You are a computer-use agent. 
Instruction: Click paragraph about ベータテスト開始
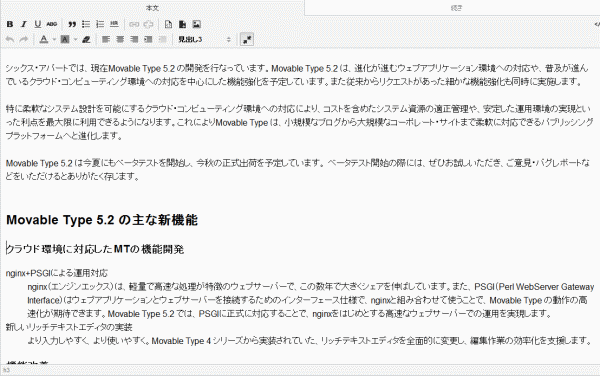298,169
